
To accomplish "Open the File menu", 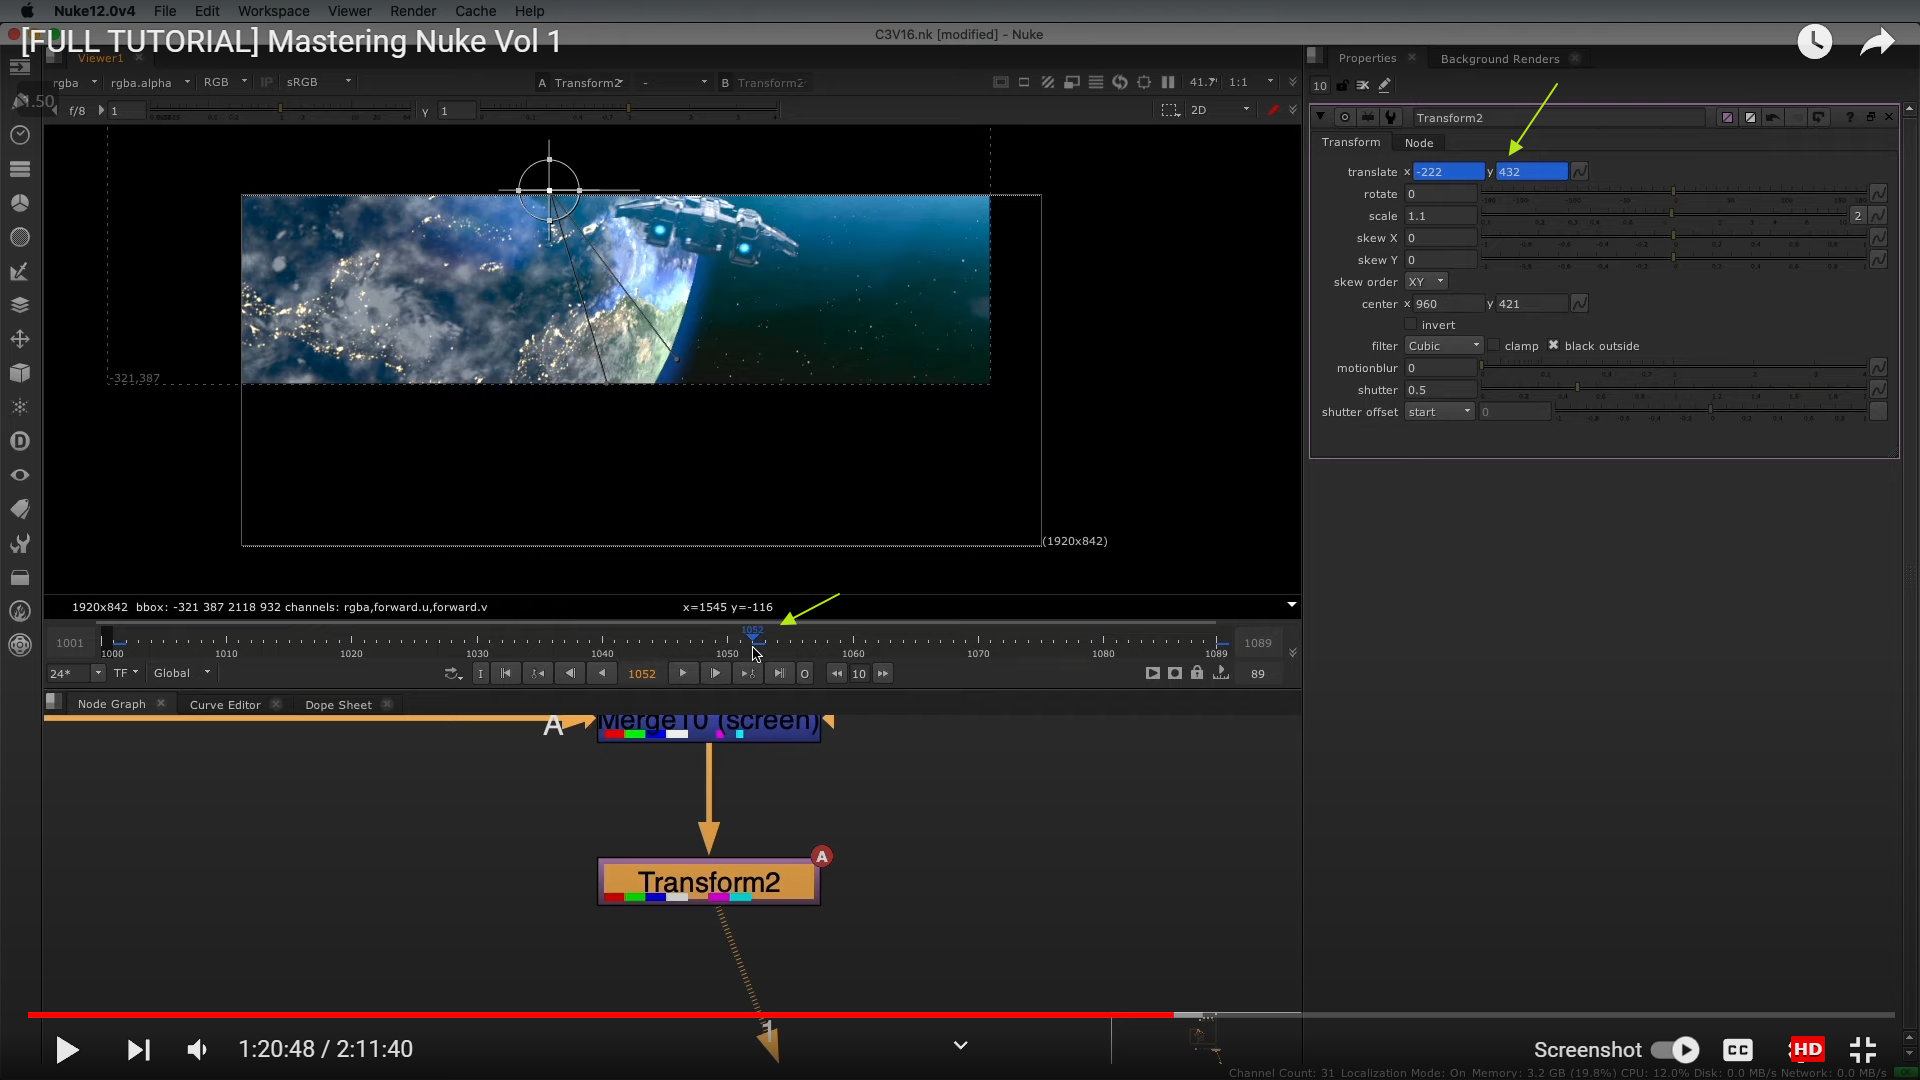I will pyautogui.click(x=165, y=11).
